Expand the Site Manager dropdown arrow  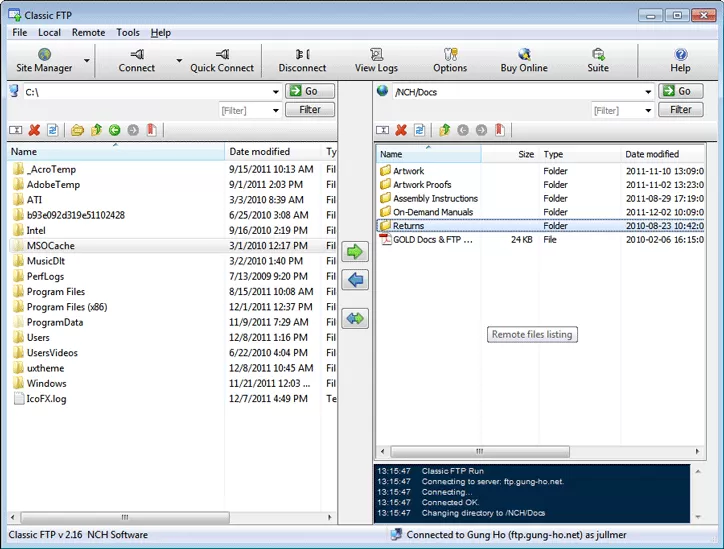click(x=87, y=60)
